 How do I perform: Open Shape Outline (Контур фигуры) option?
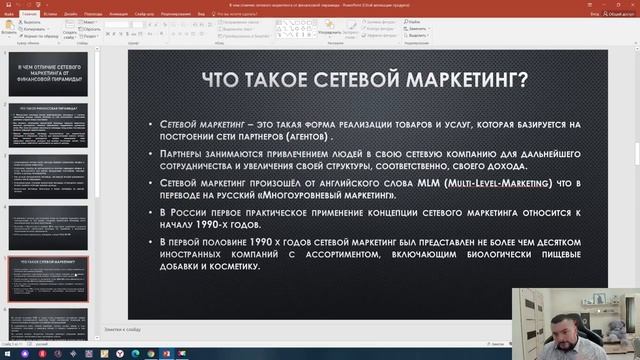click(x=378, y=29)
